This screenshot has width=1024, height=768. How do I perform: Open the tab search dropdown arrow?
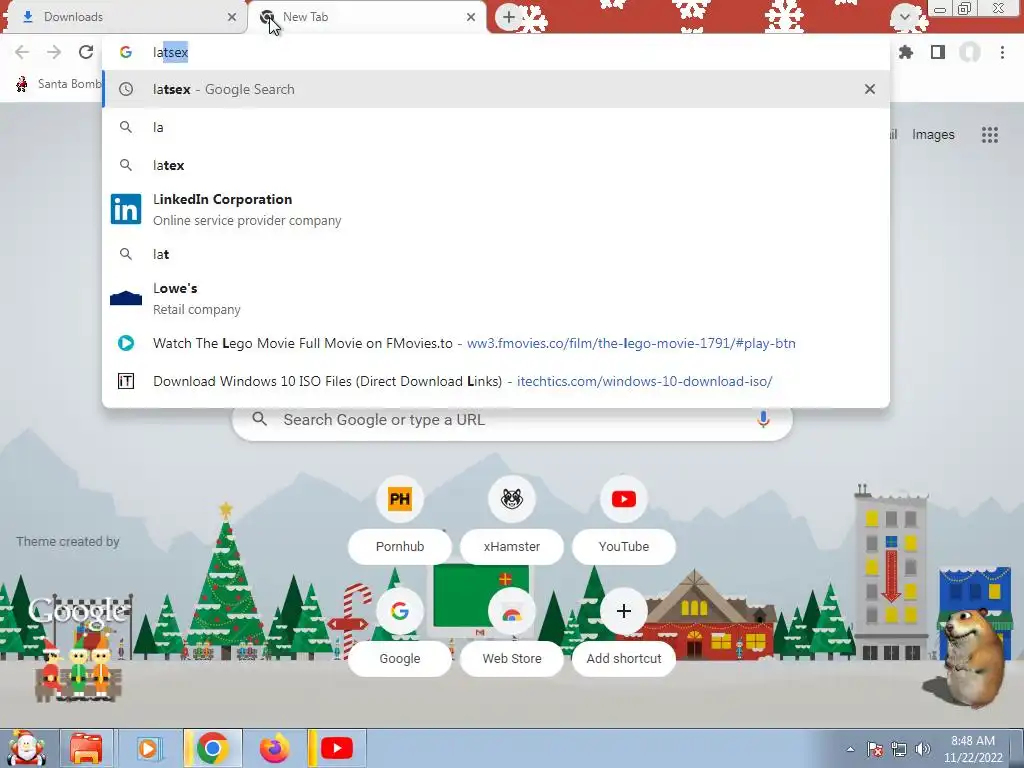[904, 17]
